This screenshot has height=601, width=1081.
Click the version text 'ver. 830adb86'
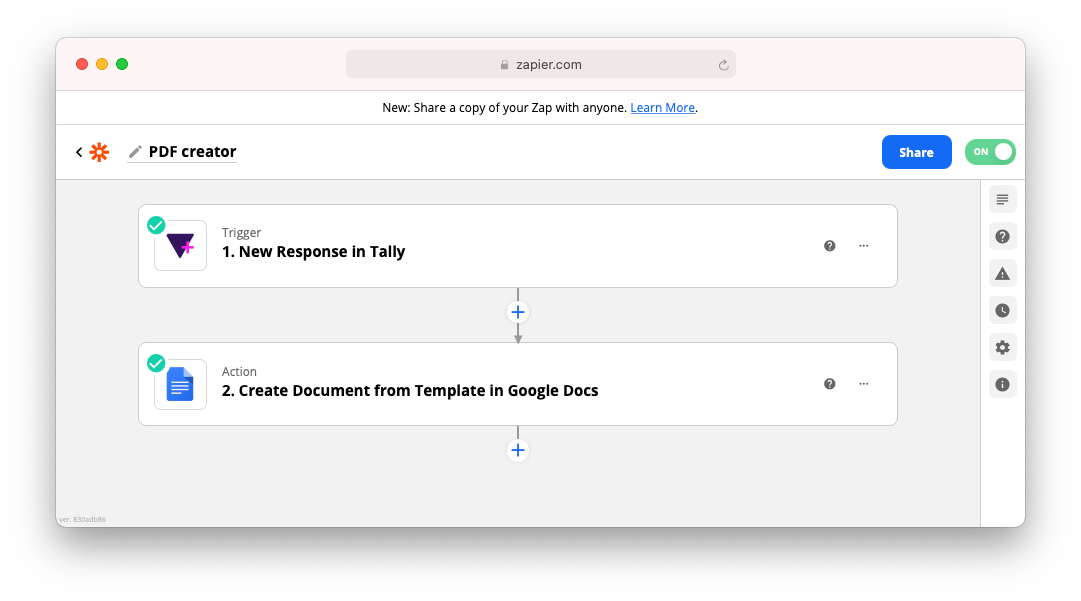[x=83, y=520]
